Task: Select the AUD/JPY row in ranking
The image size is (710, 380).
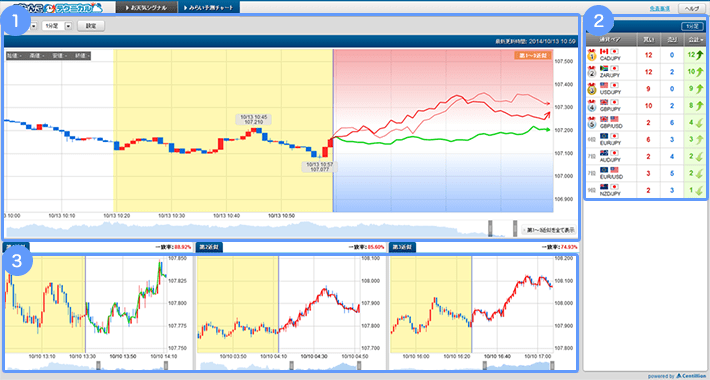Action: pos(646,156)
